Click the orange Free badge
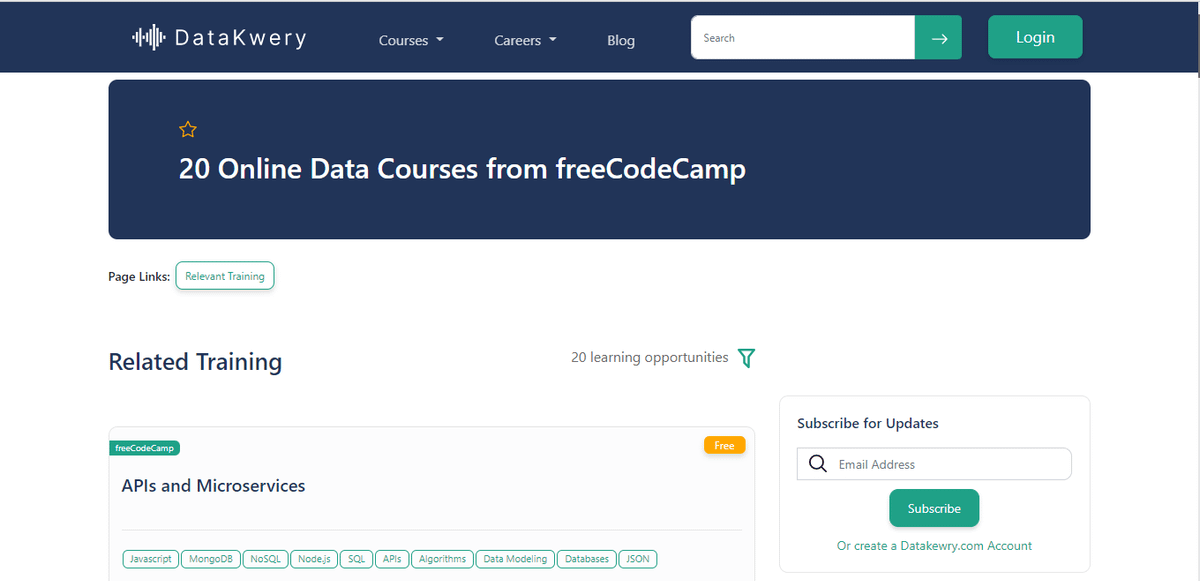This screenshot has height=581, width=1200. click(x=724, y=446)
